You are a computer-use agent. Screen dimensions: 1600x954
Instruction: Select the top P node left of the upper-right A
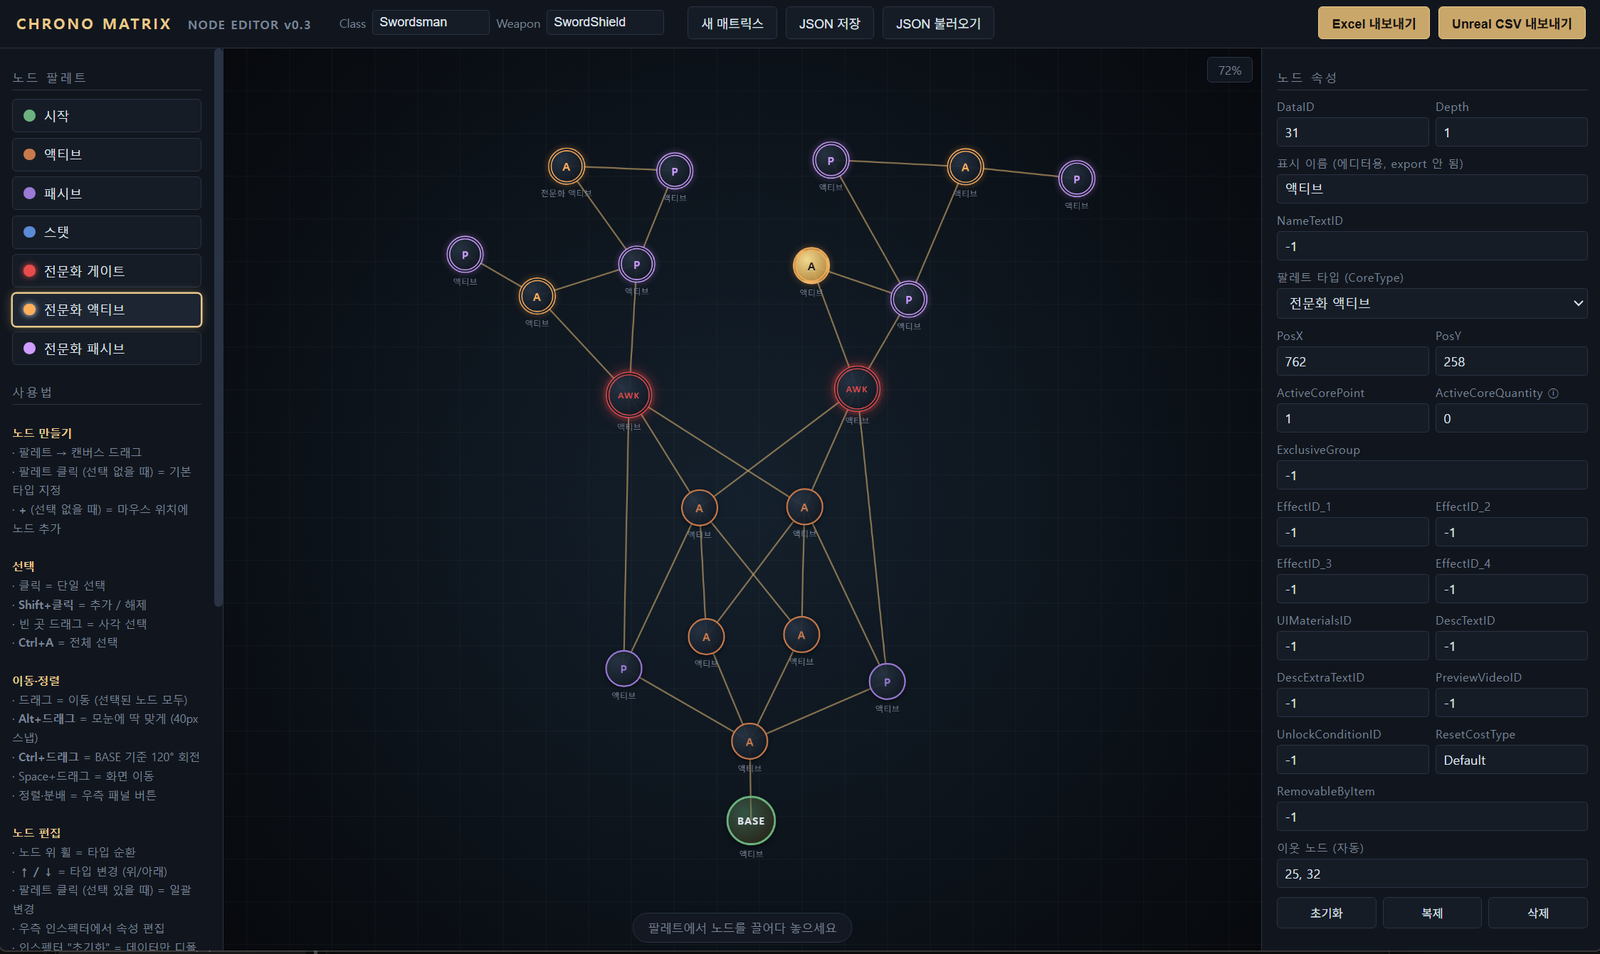[x=830, y=160]
